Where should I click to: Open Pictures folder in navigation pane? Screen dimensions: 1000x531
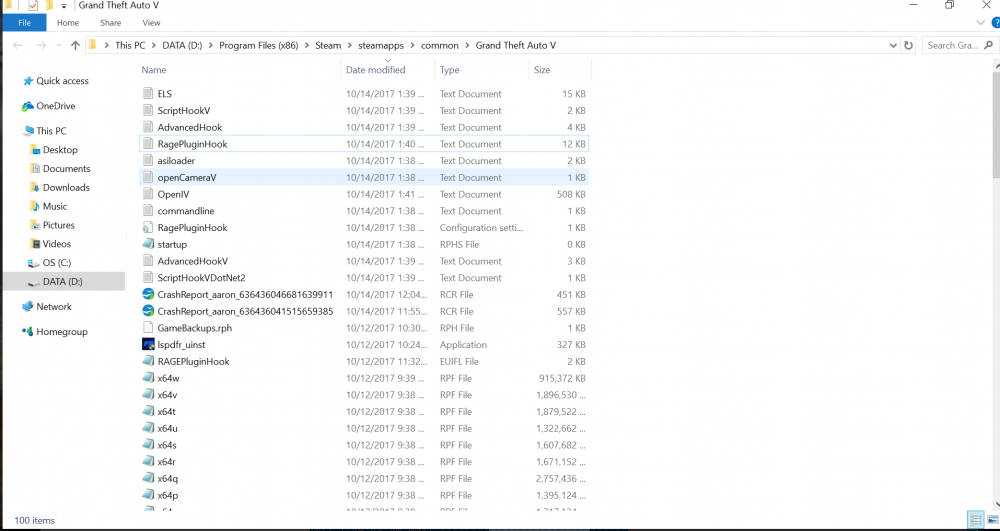[52, 225]
